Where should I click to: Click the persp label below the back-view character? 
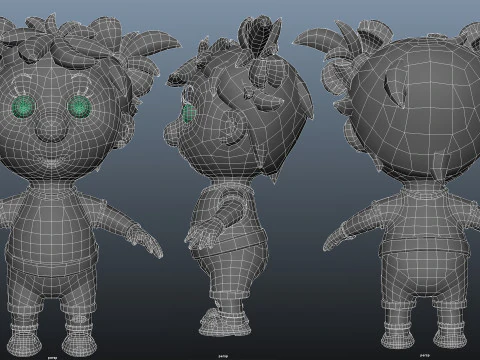tap(424, 355)
